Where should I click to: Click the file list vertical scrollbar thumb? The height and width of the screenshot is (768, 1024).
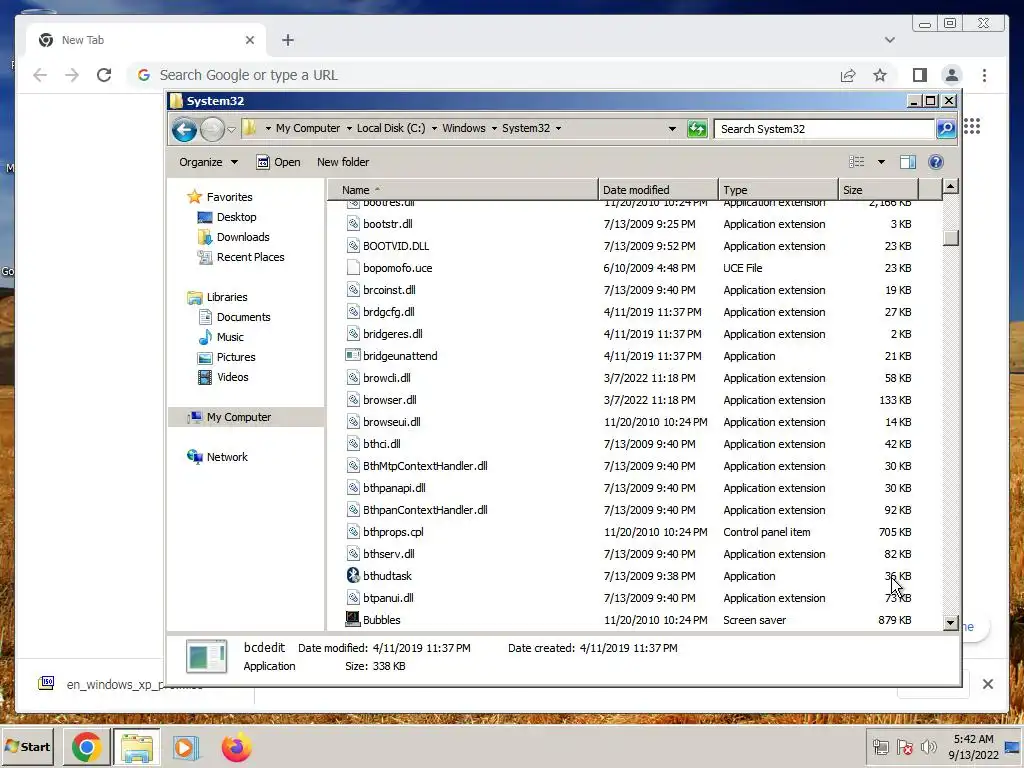[x=951, y=238]
